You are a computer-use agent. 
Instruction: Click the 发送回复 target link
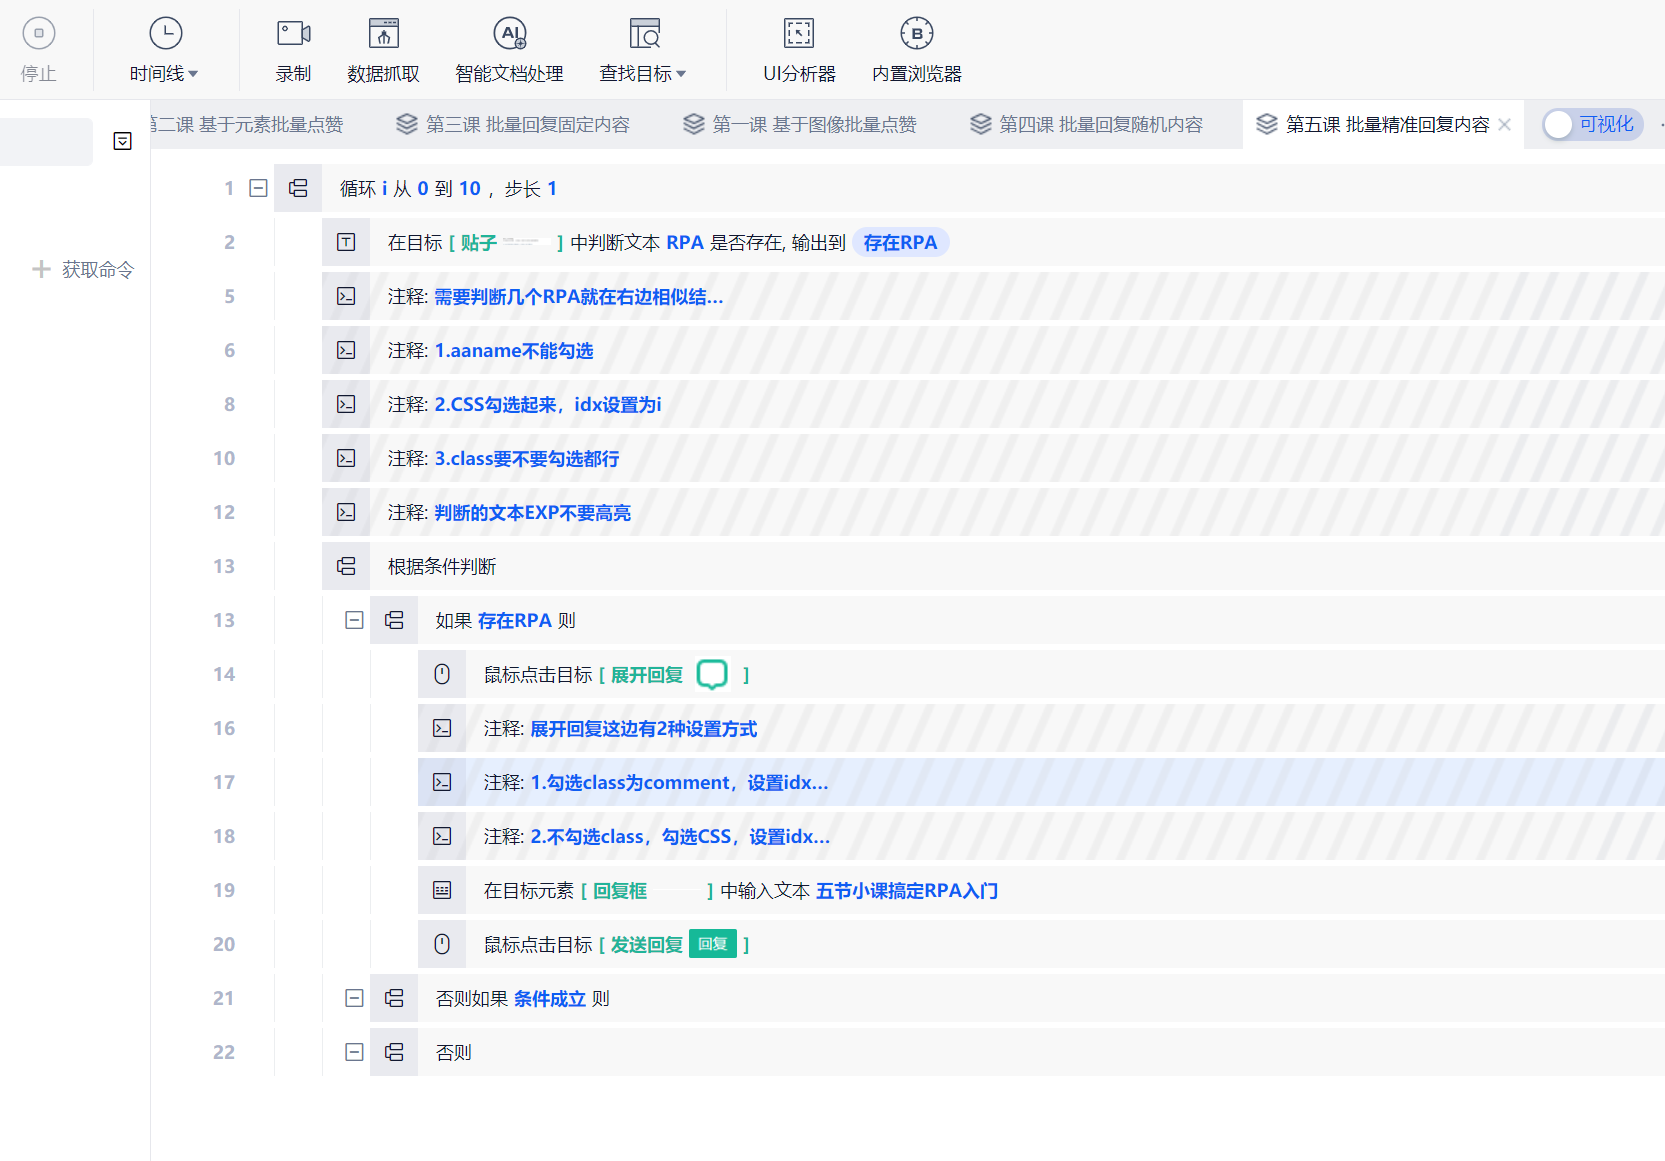pos(646,944)
